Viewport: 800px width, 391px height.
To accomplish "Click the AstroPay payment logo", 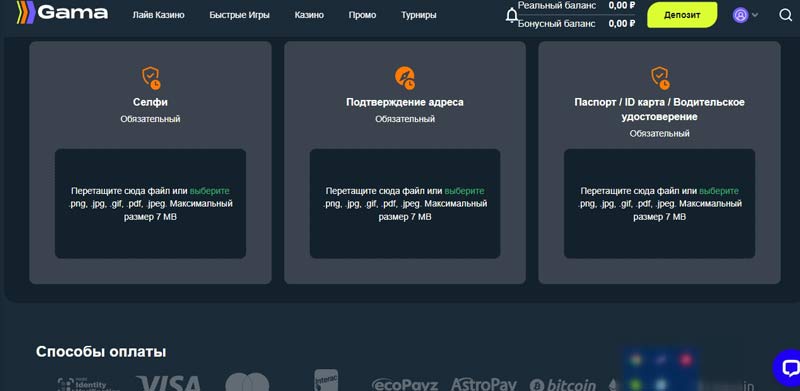I will 484,384.
